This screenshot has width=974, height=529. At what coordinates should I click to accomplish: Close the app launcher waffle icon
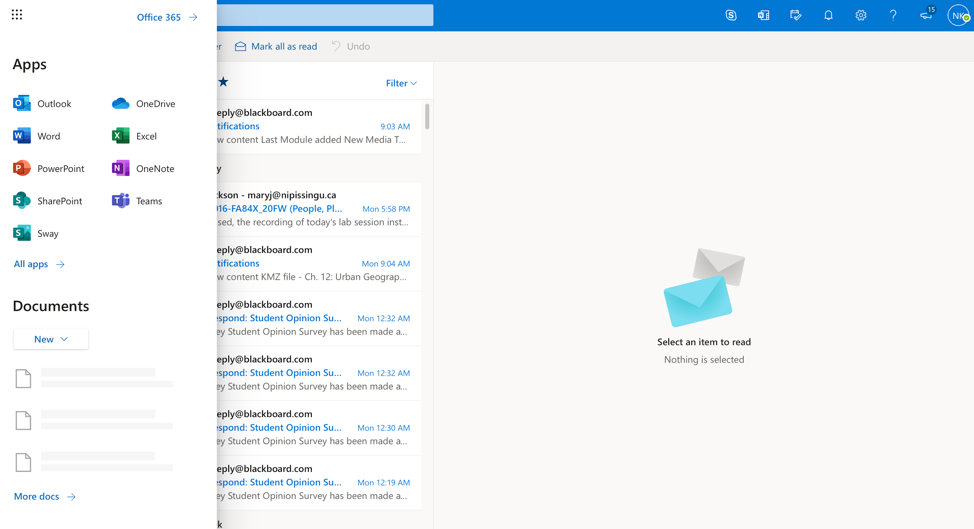click(x=17, y=15)
